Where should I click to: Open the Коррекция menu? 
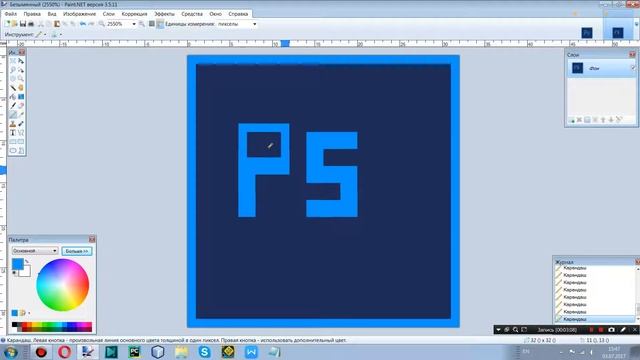(134, 14)
